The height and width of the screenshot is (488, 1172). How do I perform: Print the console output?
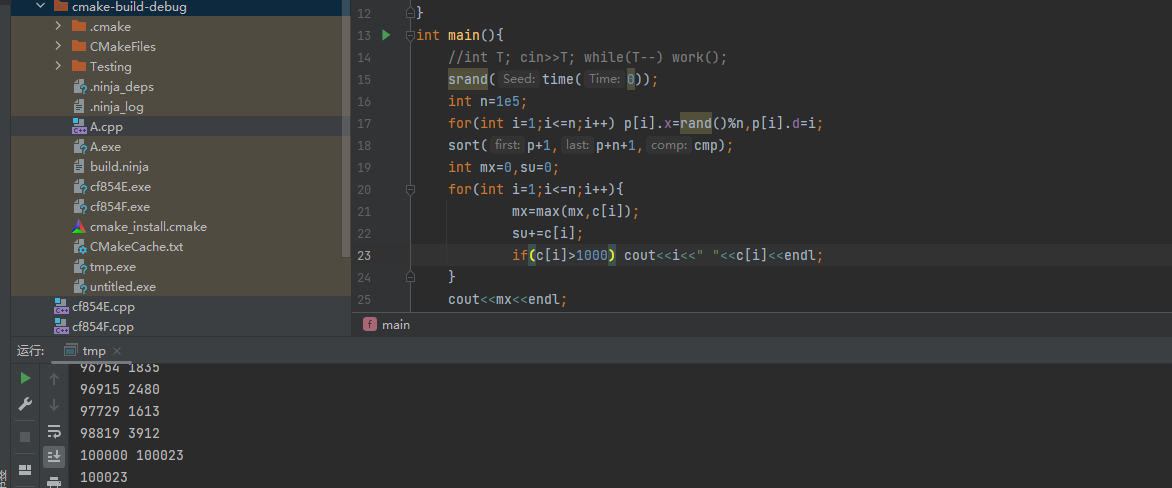(54, 481)
